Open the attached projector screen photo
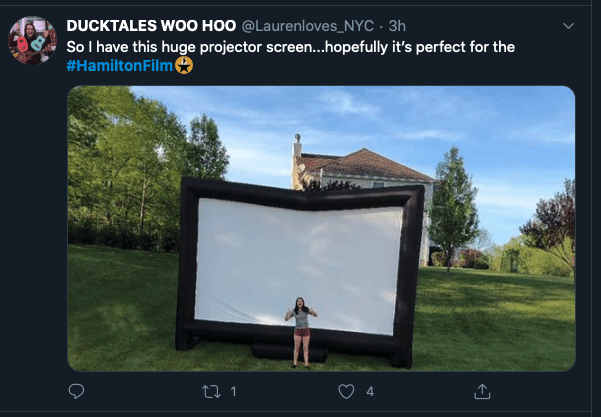601x417 pixels. click(321, 228)
